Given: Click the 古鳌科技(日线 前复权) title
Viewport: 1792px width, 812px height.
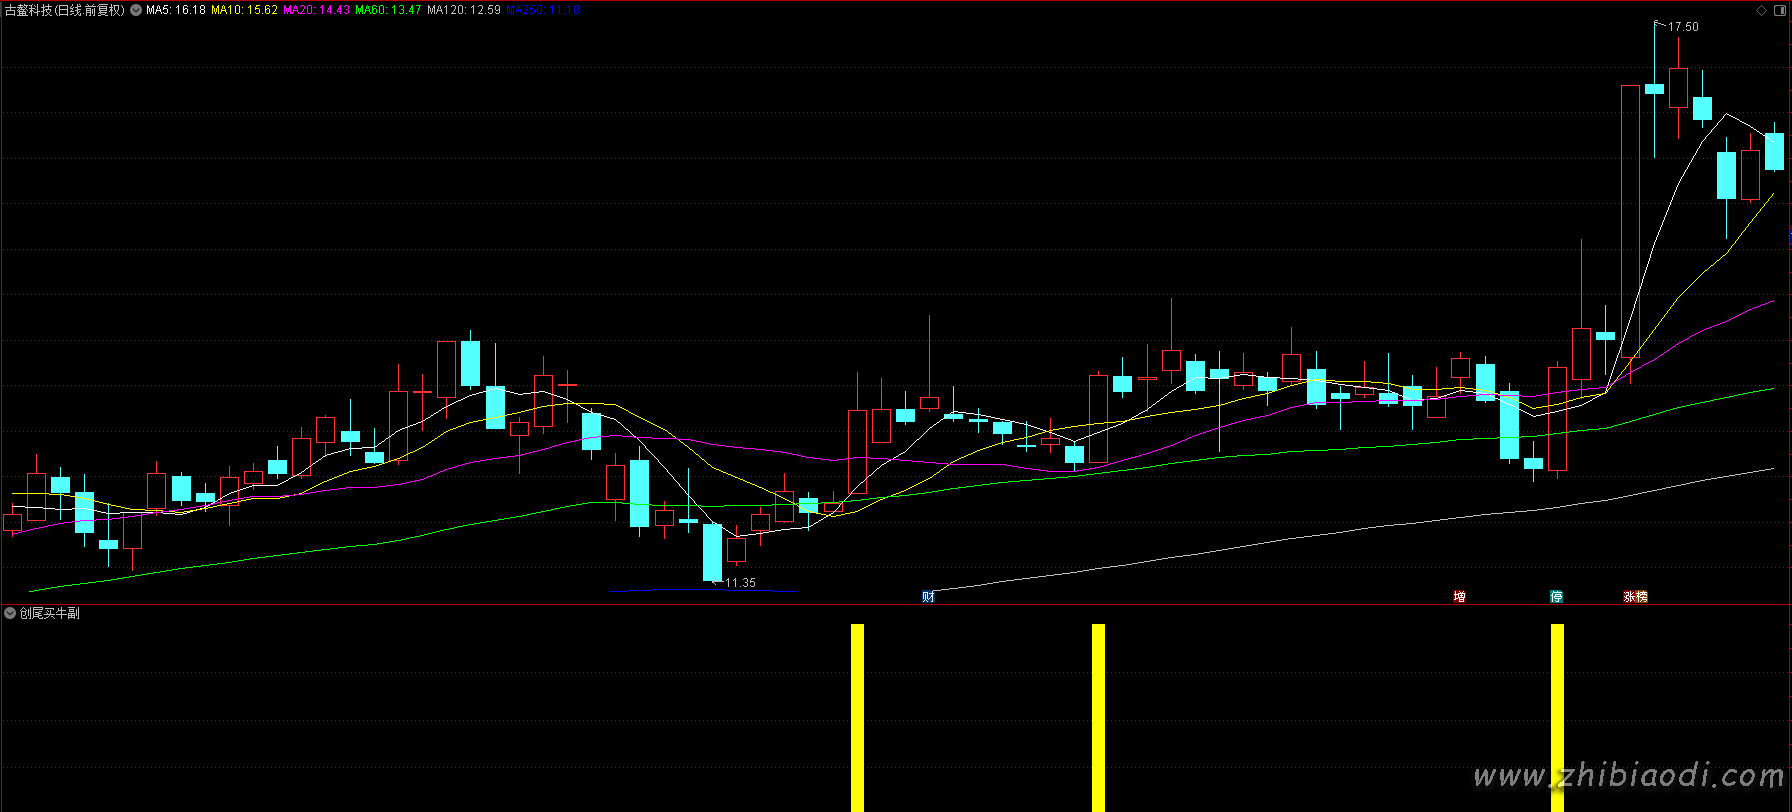Looking at the screenshot, I should click(x=65, y=11).
